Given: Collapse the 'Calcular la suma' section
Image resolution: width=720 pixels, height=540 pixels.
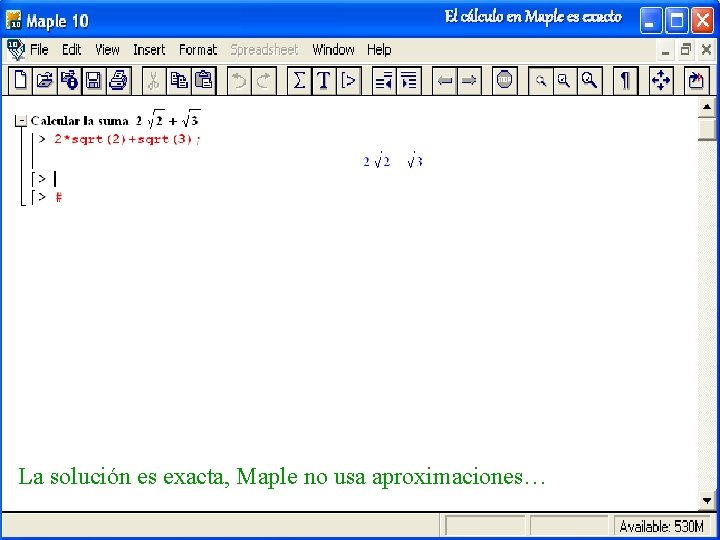Looking at the screenshot, I should [x=21, y=121].
